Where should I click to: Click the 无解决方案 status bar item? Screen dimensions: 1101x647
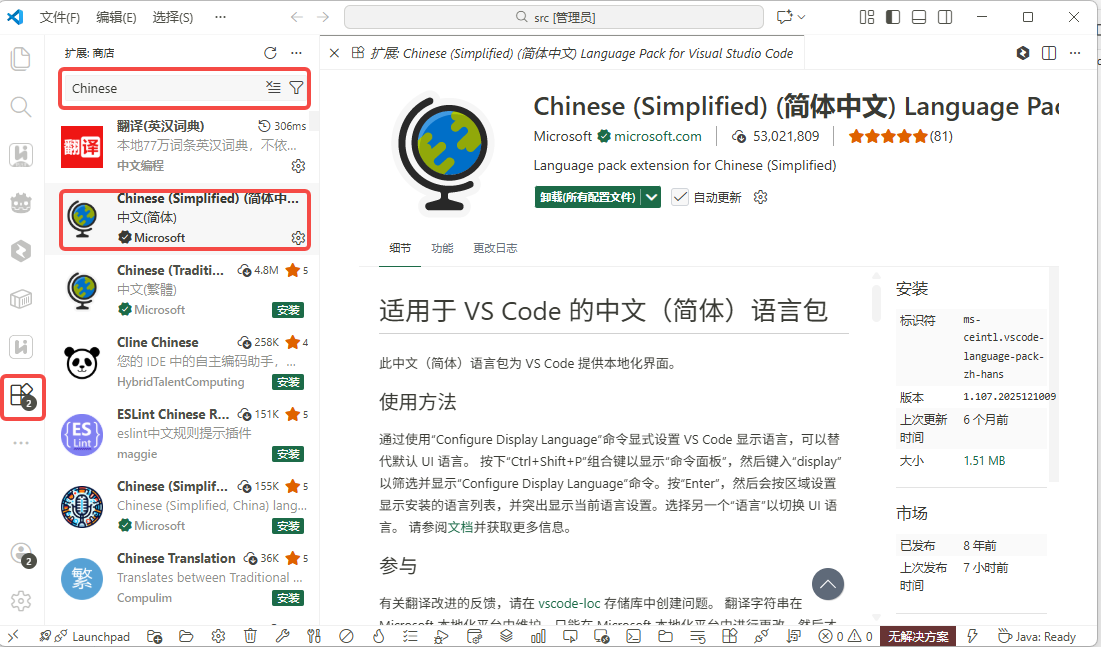point(918,636)
